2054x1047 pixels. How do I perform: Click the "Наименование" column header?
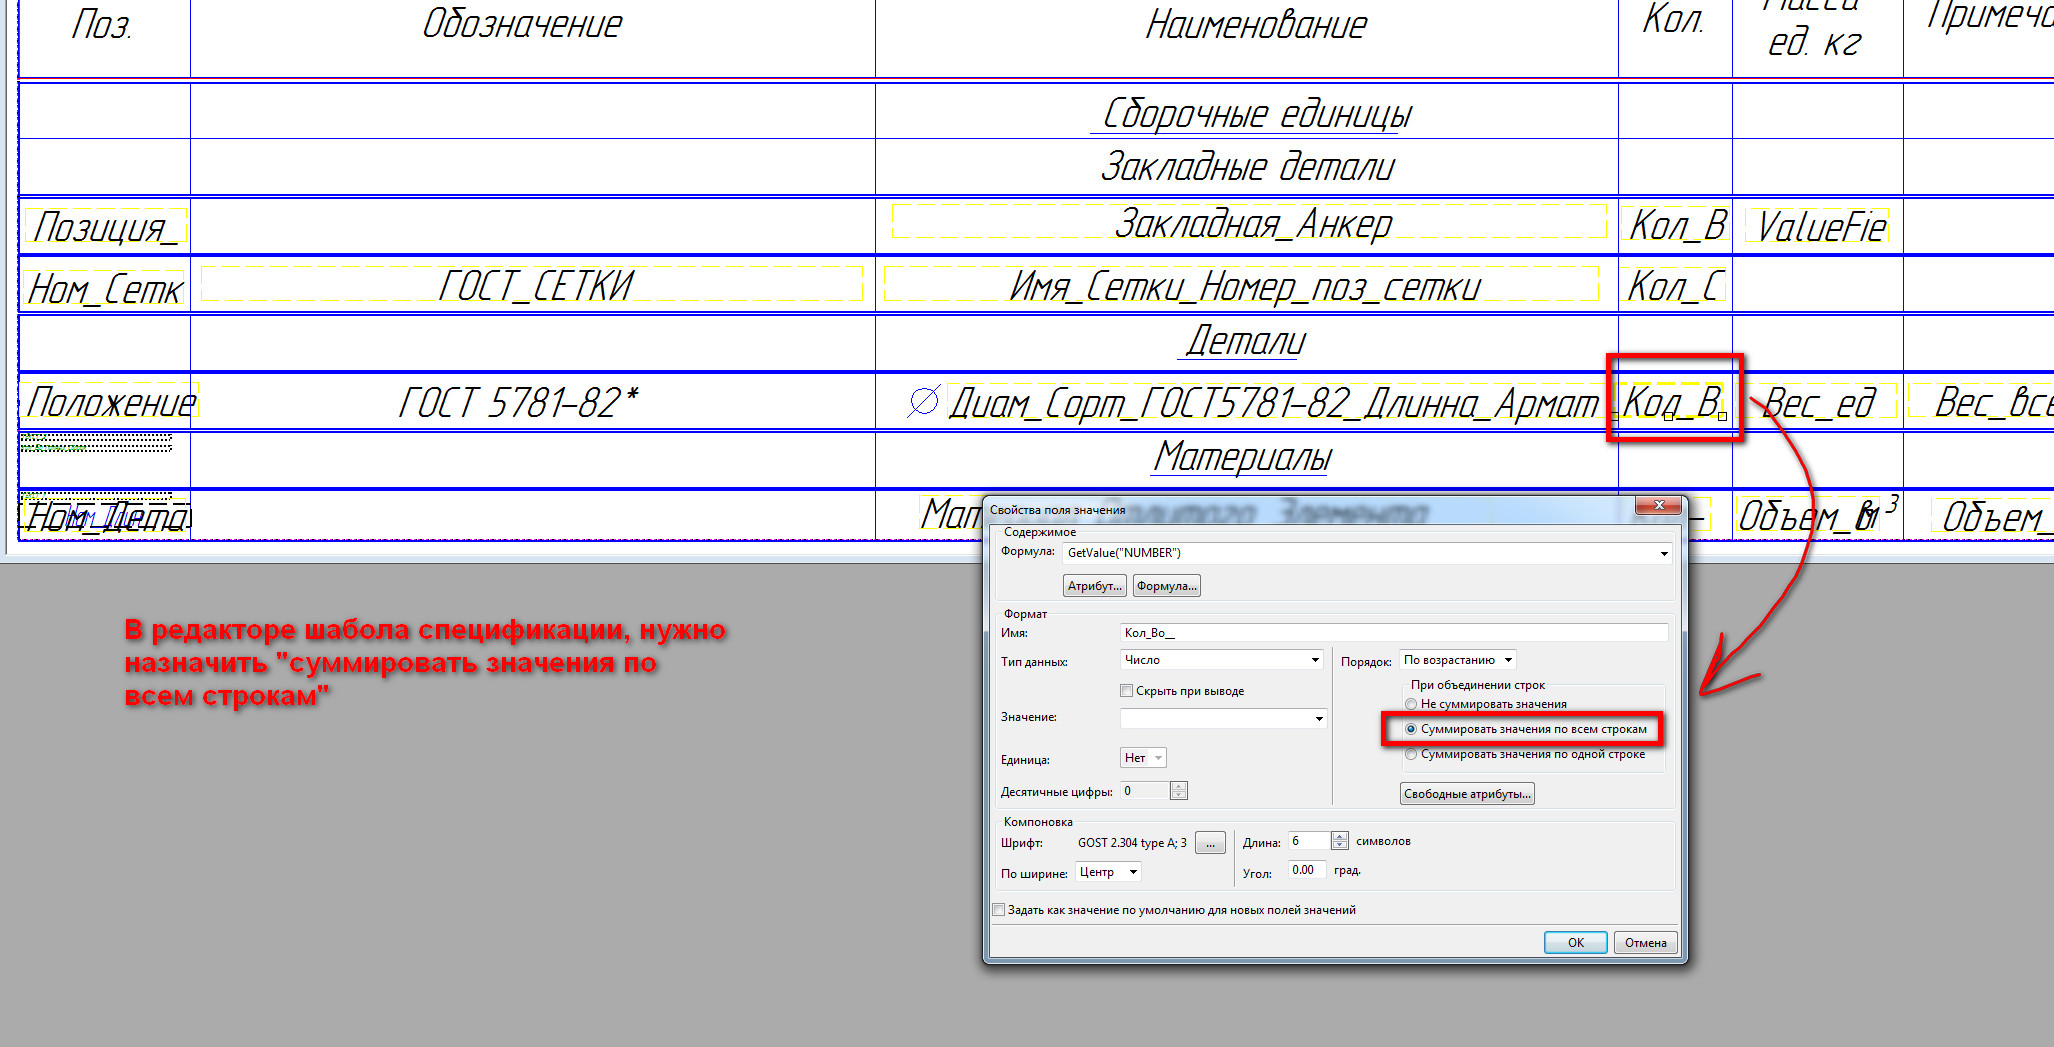[1256, 24]
